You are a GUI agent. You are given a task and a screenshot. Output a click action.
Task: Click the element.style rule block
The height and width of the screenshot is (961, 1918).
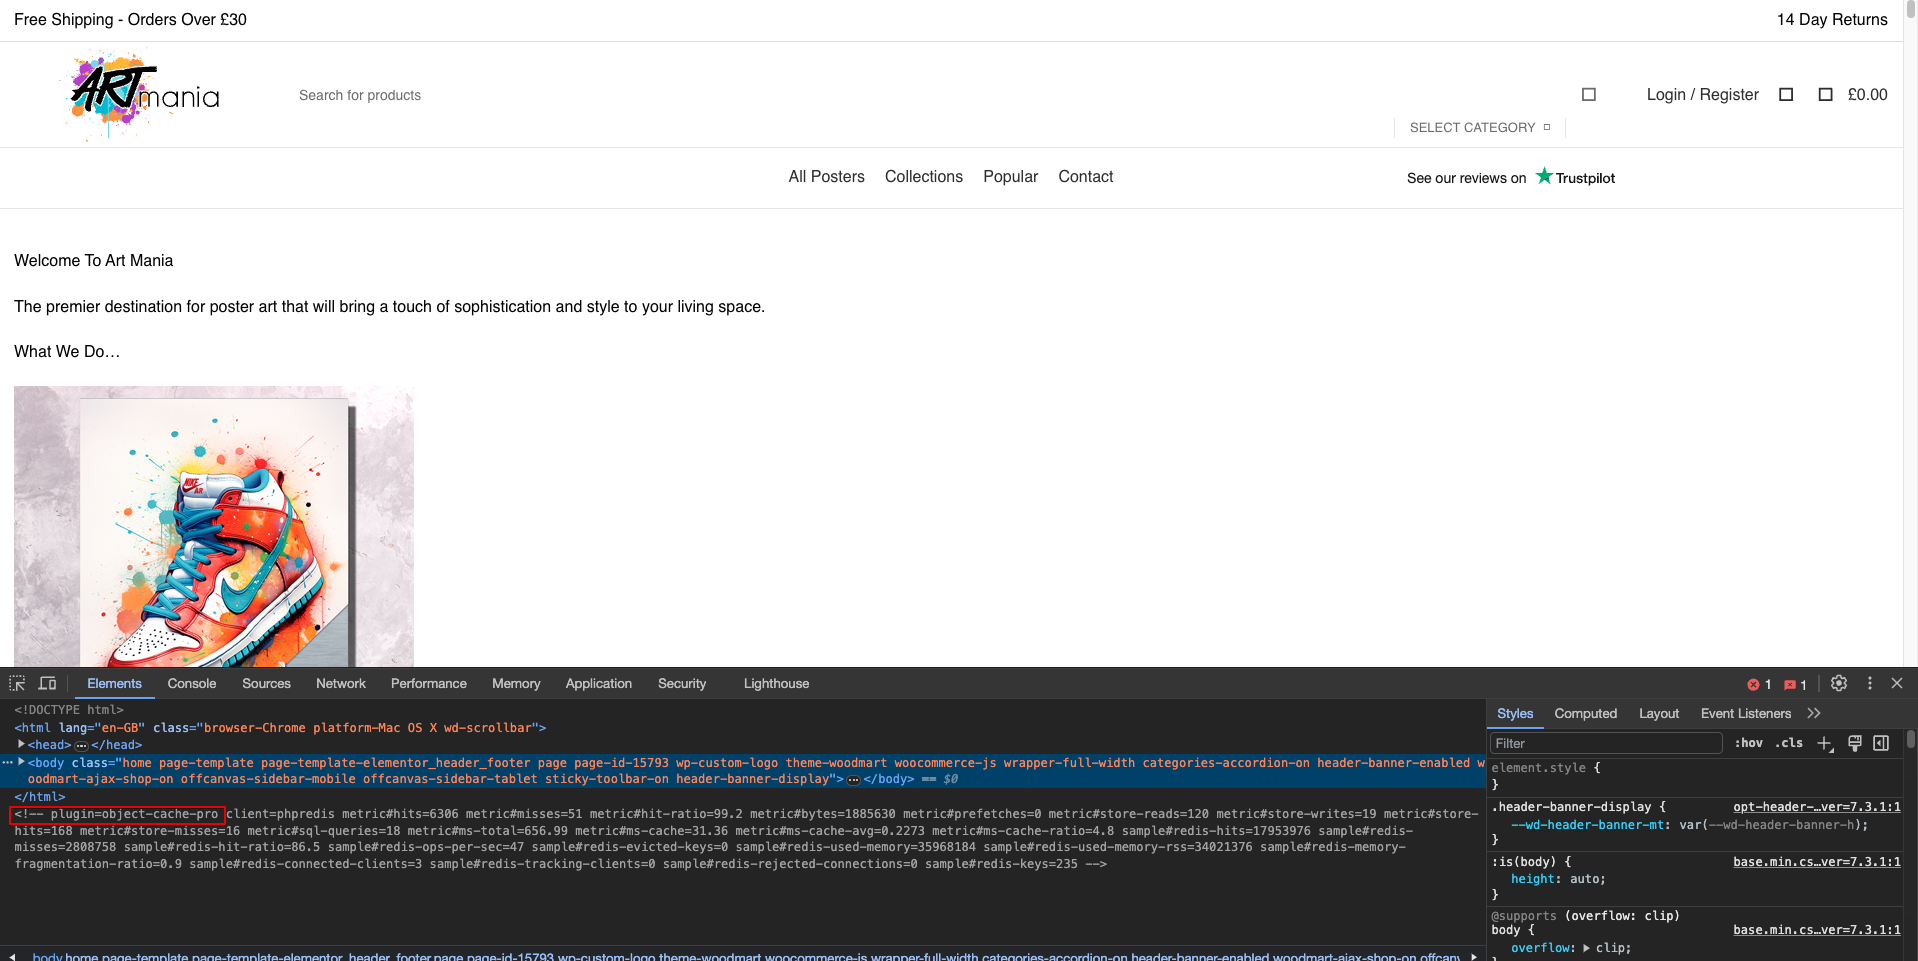pos(1695,776)
